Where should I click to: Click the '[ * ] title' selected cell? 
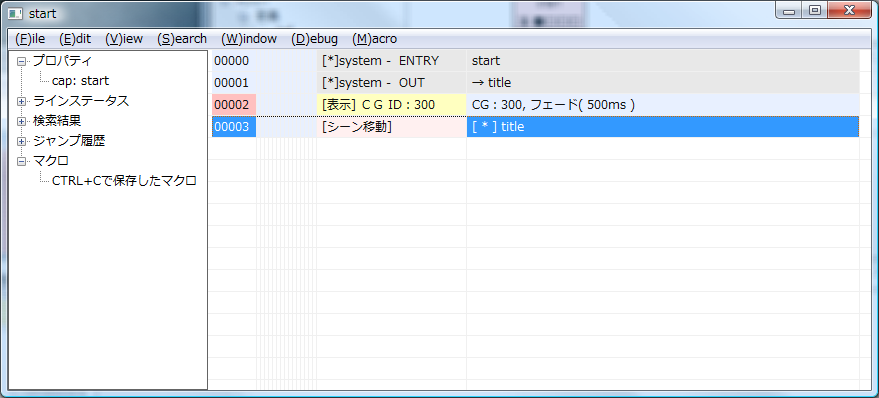663,126
